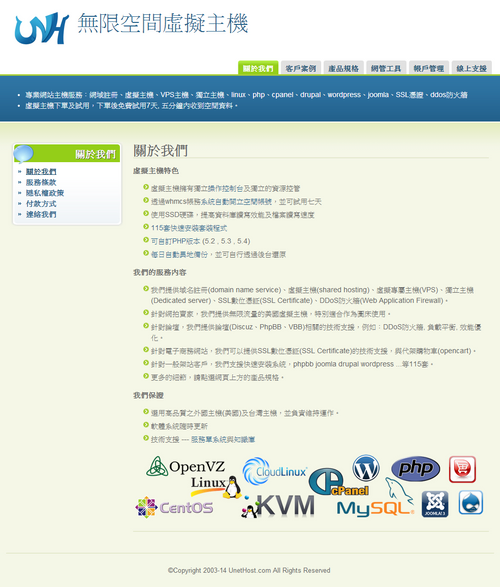Click the OpenVZ logo

click(x=186, y=466)
